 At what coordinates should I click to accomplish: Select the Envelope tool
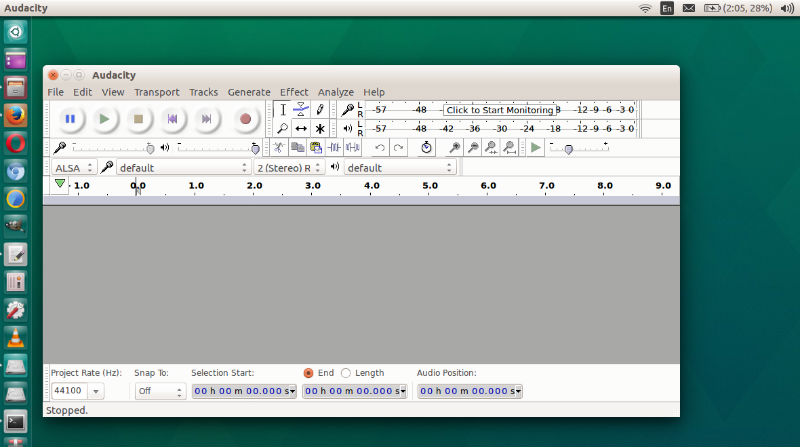pos(301,110)
